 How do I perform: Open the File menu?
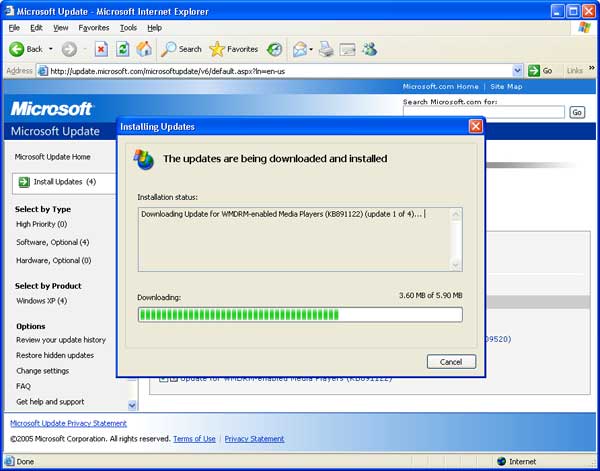[x=14, y=28]
